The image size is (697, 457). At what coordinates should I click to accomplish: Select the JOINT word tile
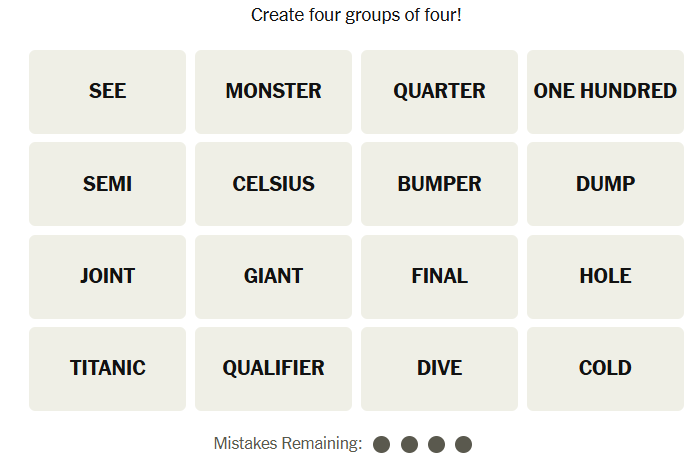coord(107,276)
